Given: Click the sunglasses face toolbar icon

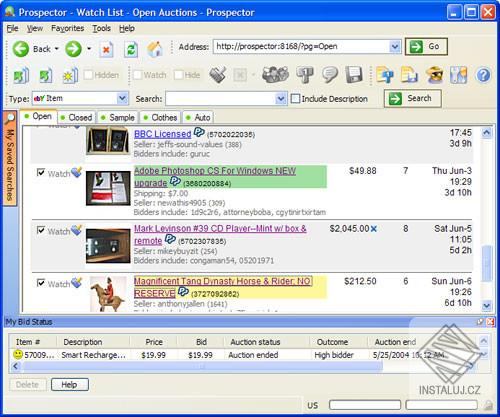Looking at the screenshot, I should tap(434, 75).
